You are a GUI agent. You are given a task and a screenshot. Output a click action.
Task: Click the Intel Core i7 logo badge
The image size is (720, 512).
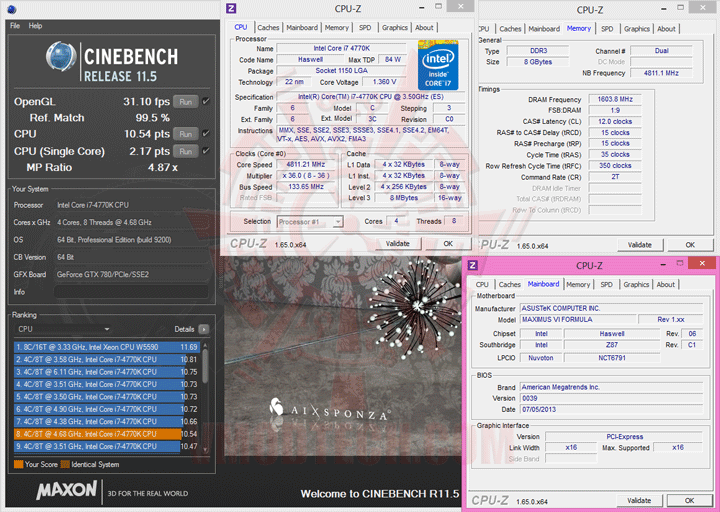coord(438,65)
